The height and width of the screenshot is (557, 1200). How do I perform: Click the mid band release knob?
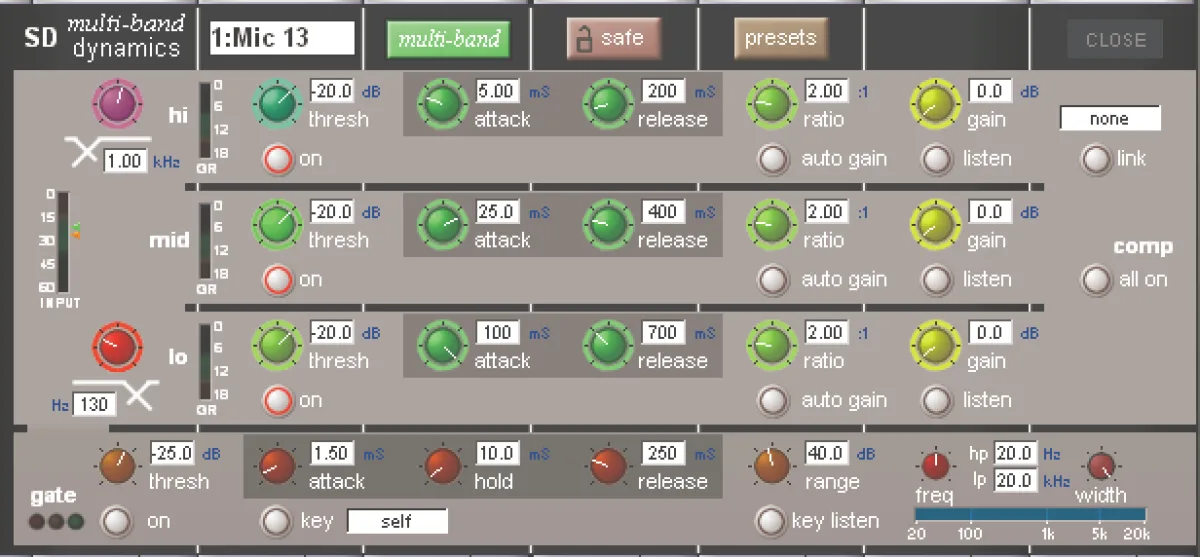(606, 222)
